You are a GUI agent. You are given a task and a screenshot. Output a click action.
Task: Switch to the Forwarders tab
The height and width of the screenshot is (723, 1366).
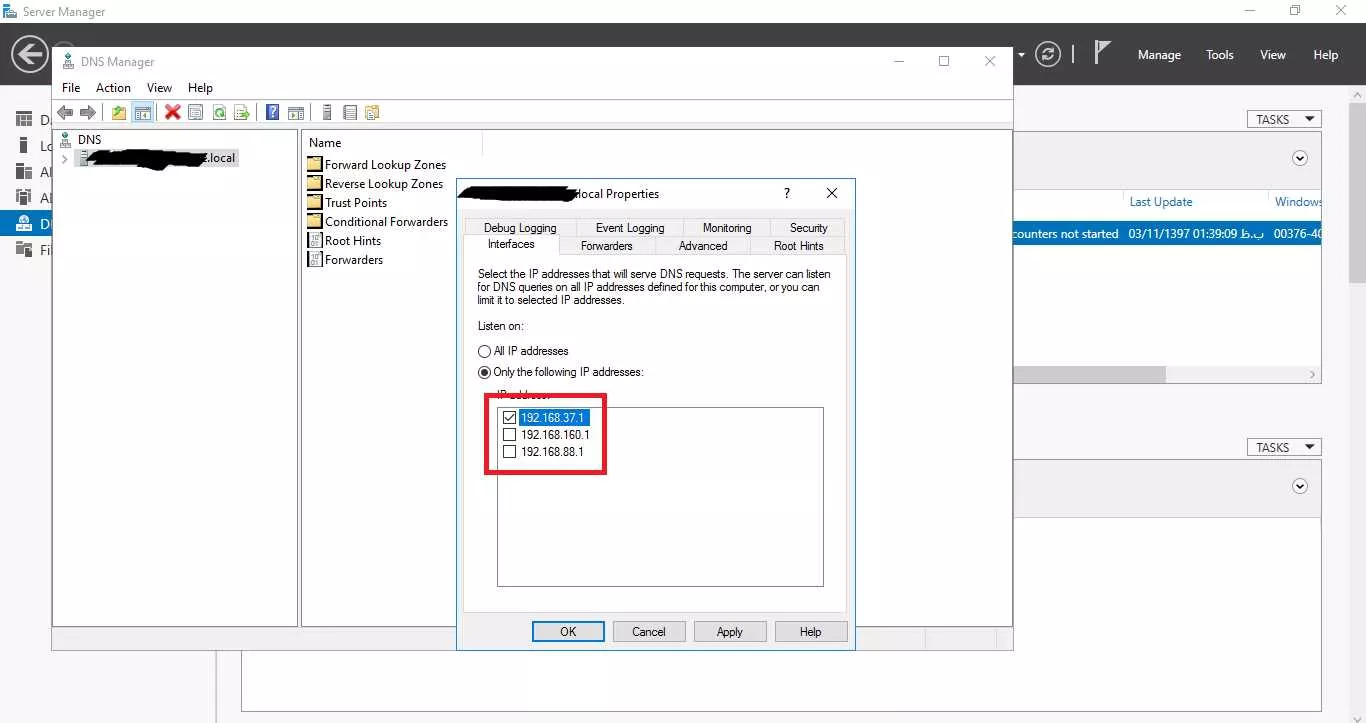[607, 245]
